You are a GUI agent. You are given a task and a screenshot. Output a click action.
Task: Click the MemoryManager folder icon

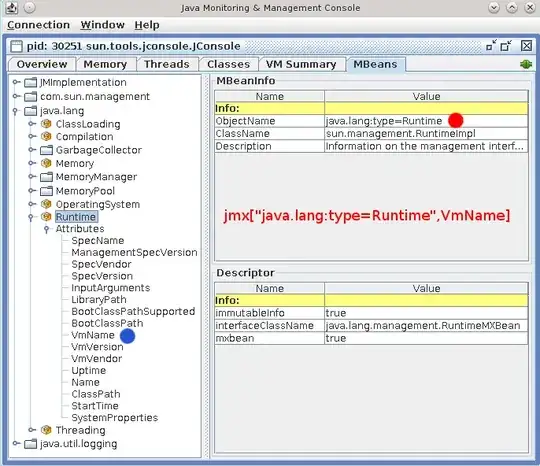[x=46, y=177]
